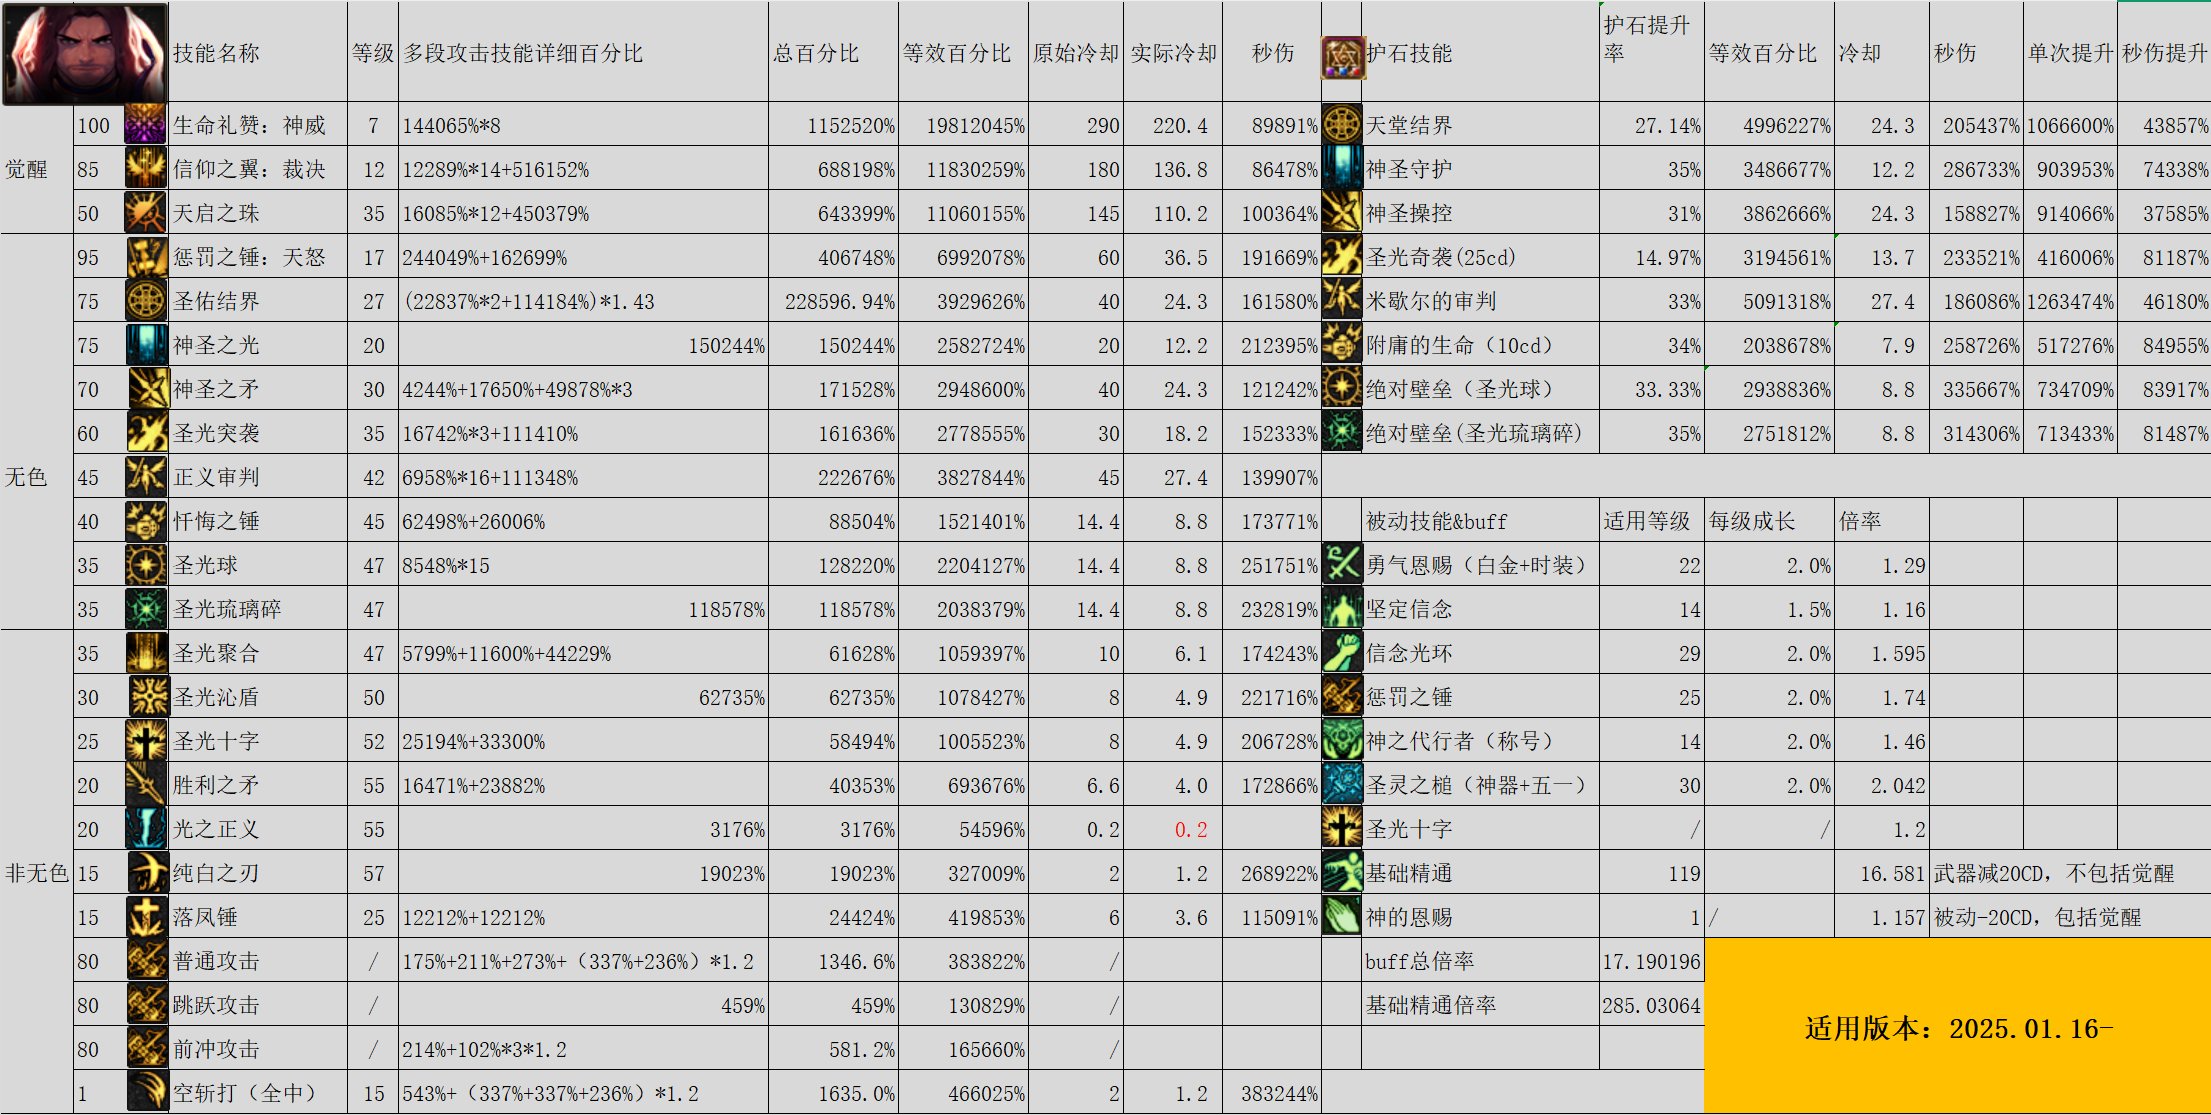Click the 前冲攻击 skill icon
This screenshot has width=2211, height=1115.
coord(147,1049)
